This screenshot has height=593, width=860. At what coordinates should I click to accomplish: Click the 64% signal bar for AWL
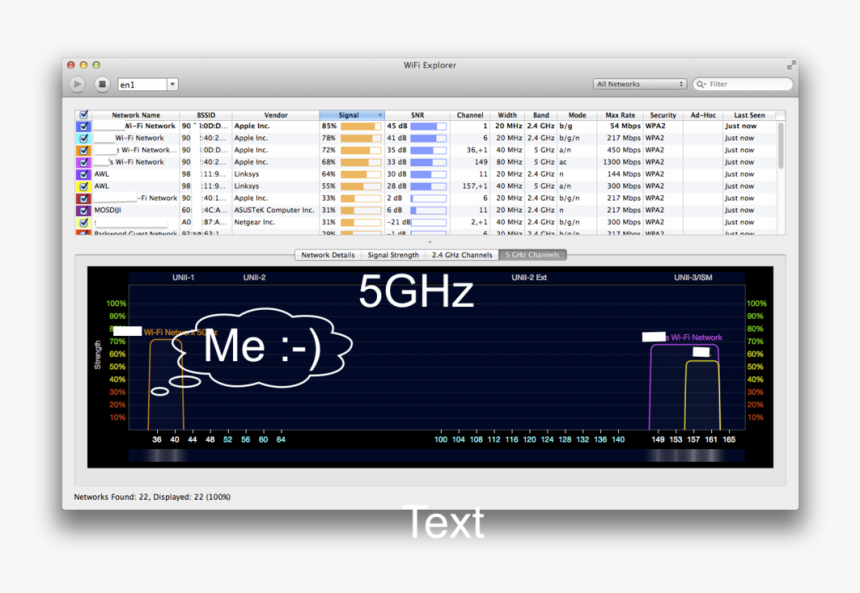[360, 174]
